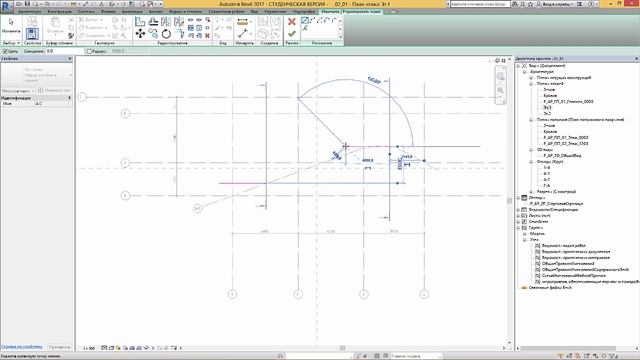Collapse the Identity Data section in Properties
This screenshot has width=640, height=360.
(69, 98)
